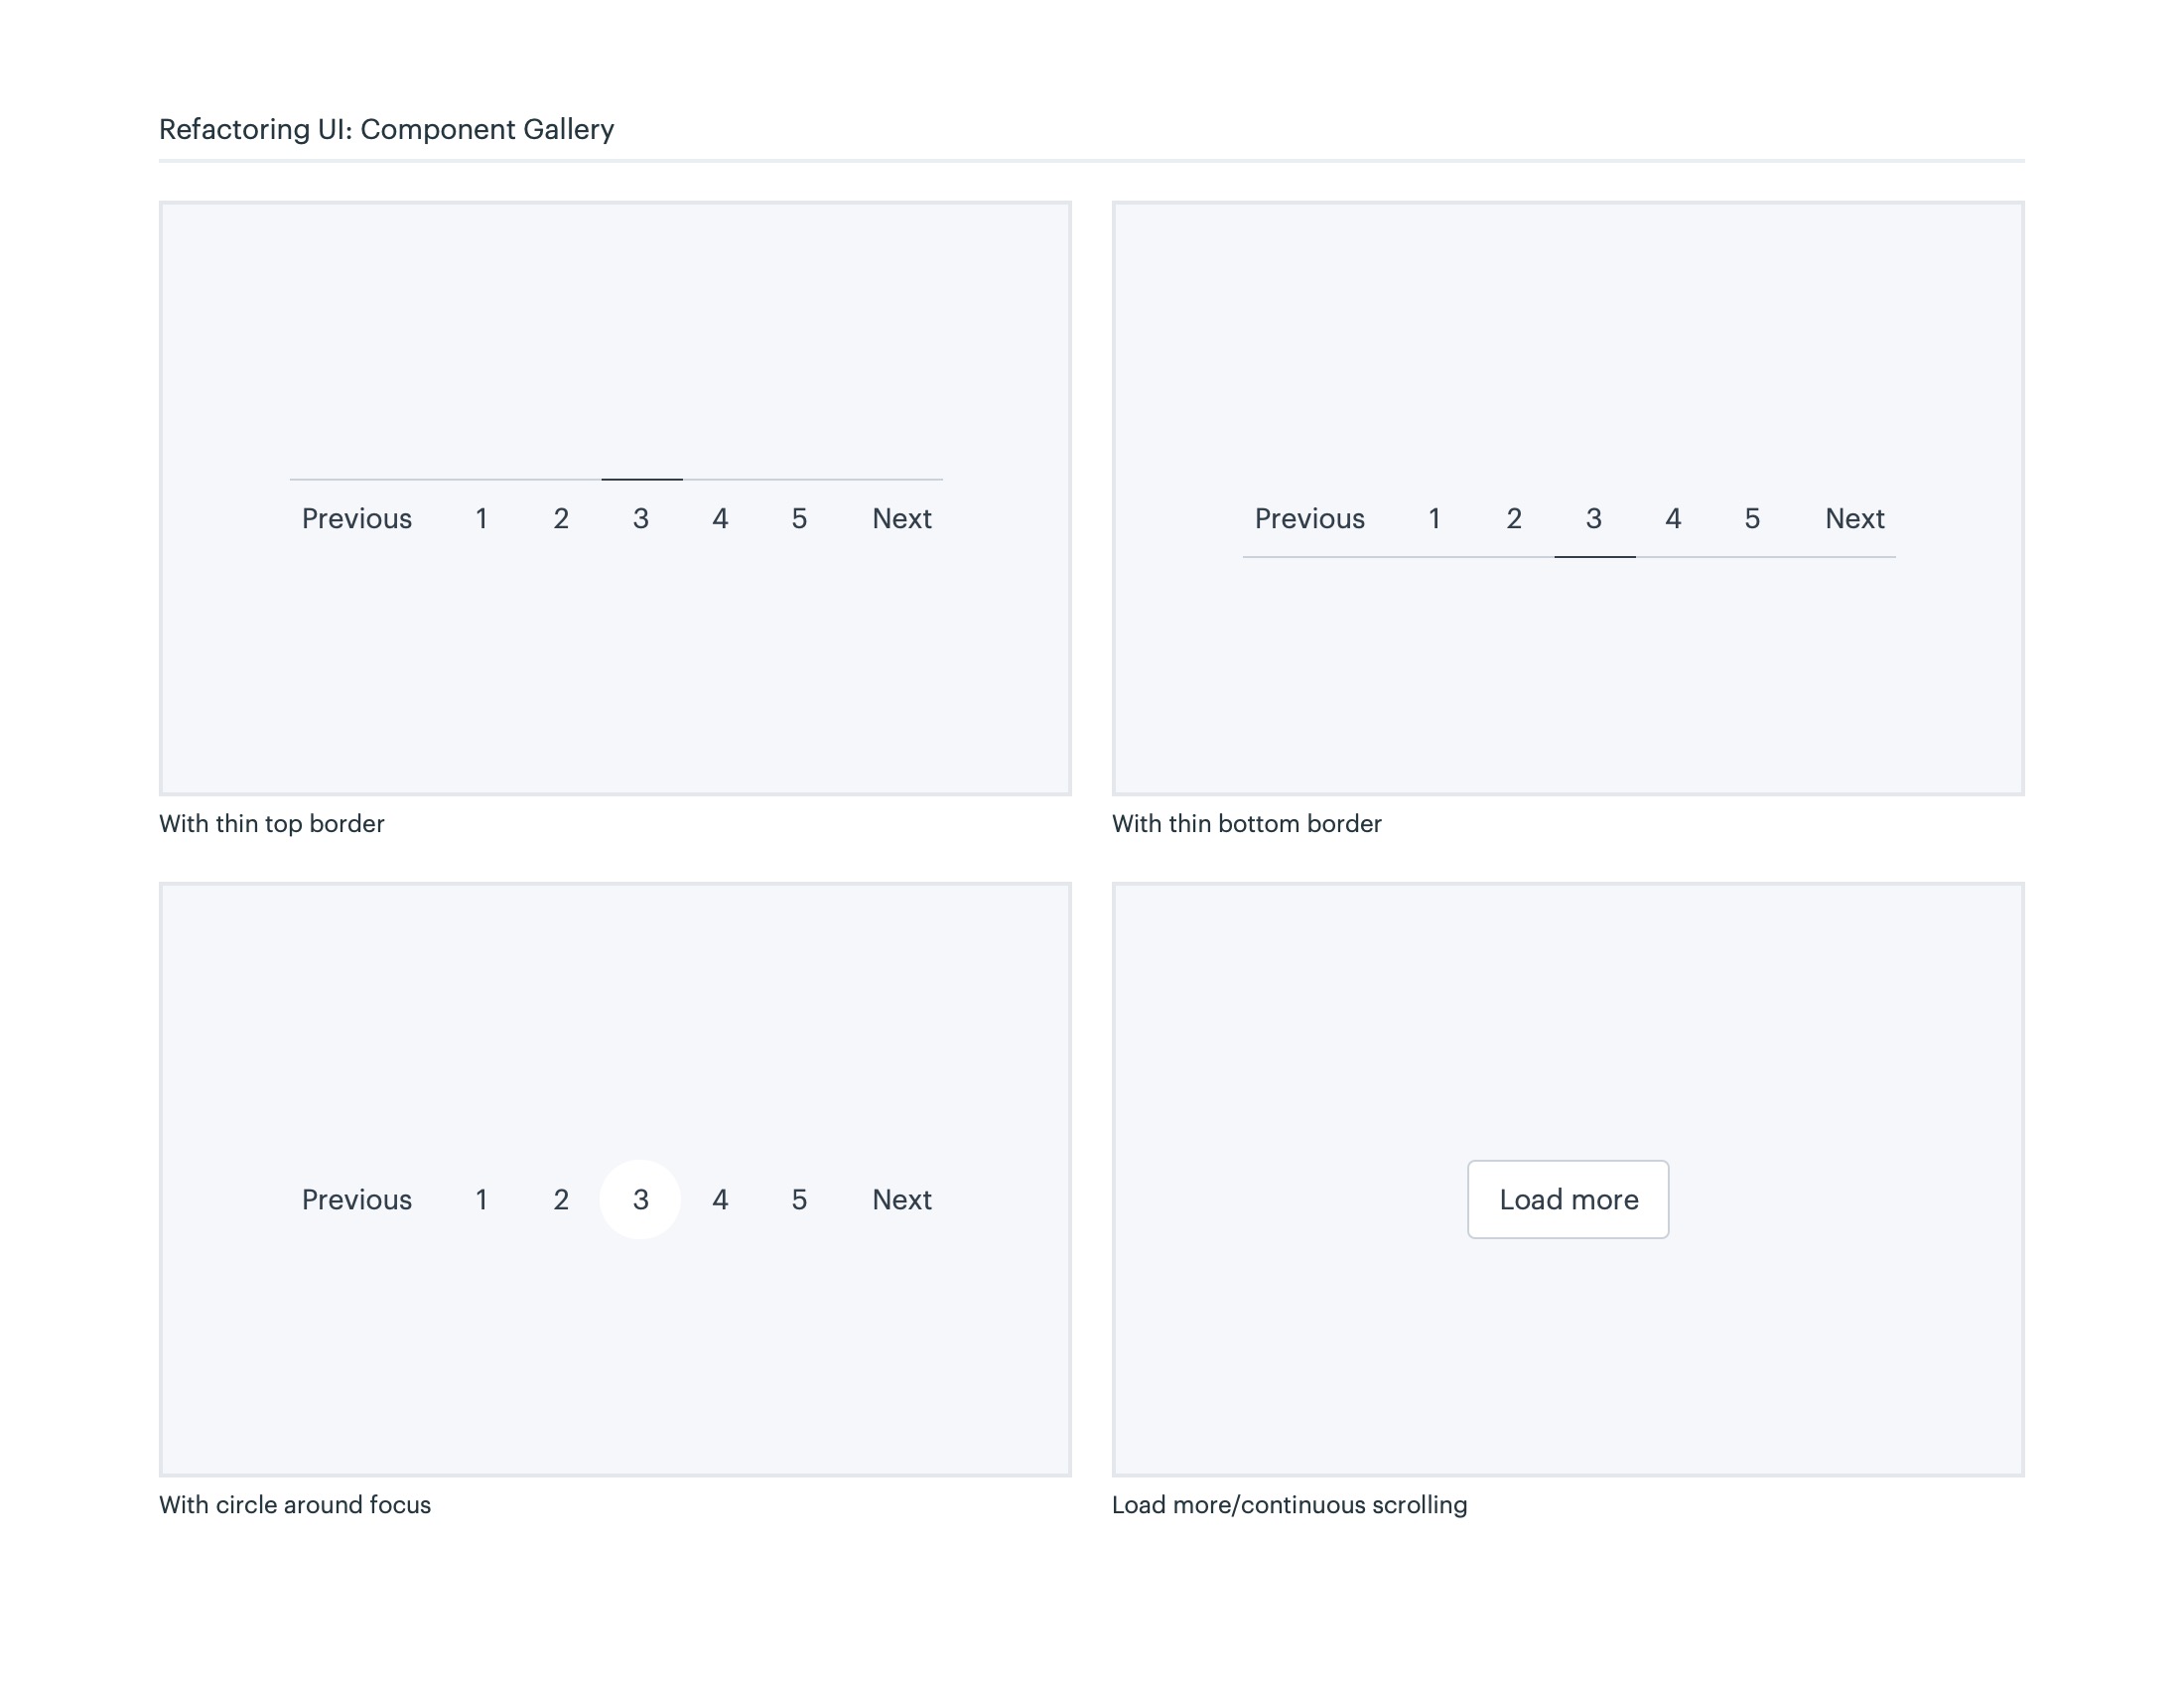
Task: Click Previous in bottom border pagination
Action: tap(1309, 518)
